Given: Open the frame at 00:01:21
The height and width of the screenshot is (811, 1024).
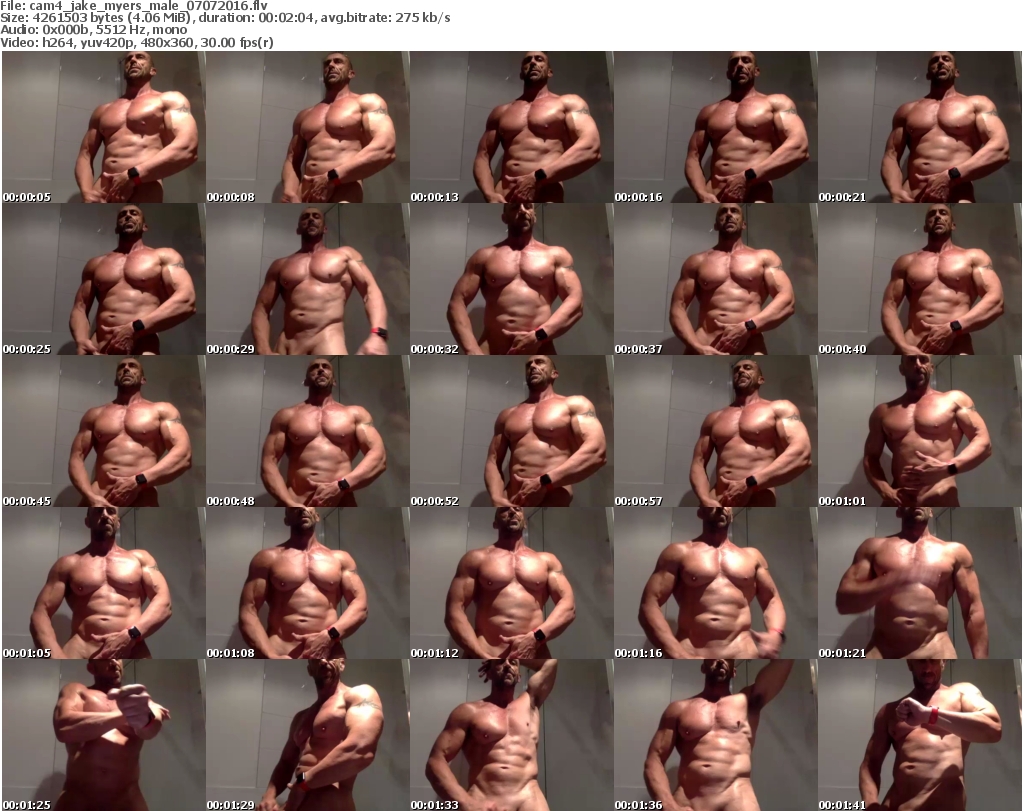Looking at the screenshot, I should [920, 583].
